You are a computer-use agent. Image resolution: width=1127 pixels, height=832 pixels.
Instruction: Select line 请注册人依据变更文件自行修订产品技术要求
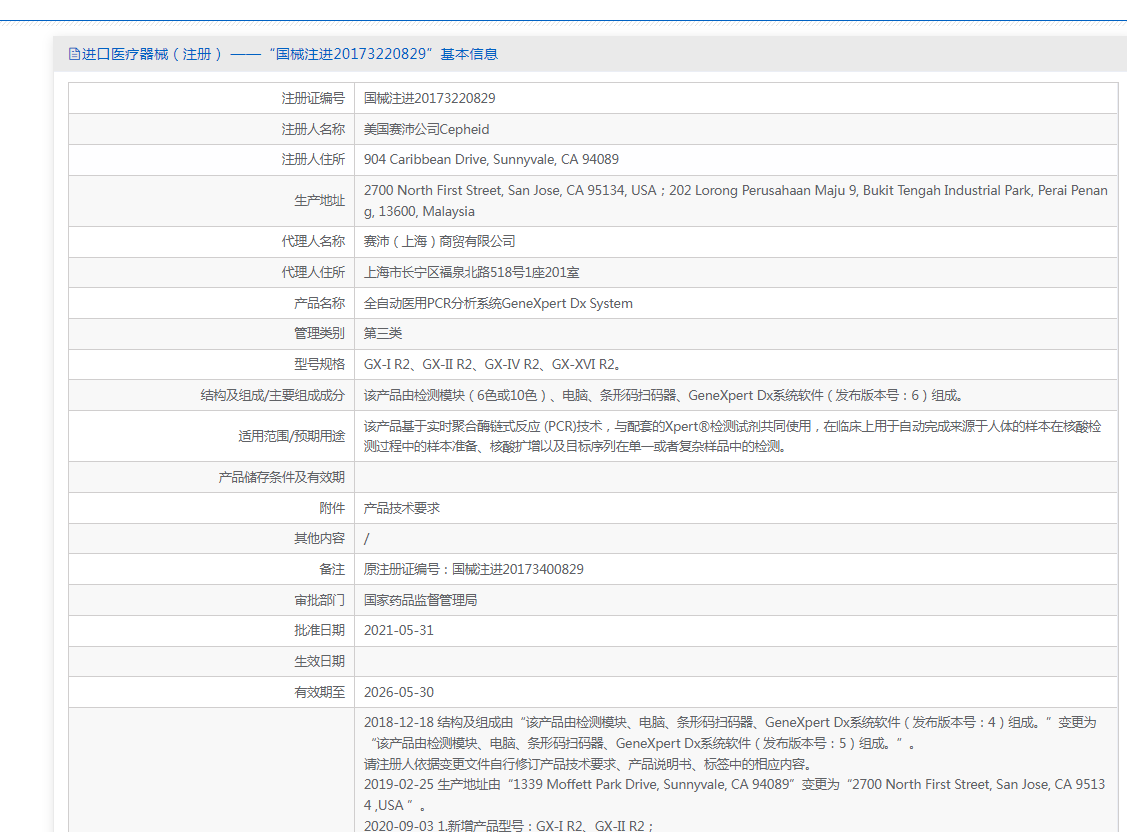pyautogui.click(x=587, y=764)
